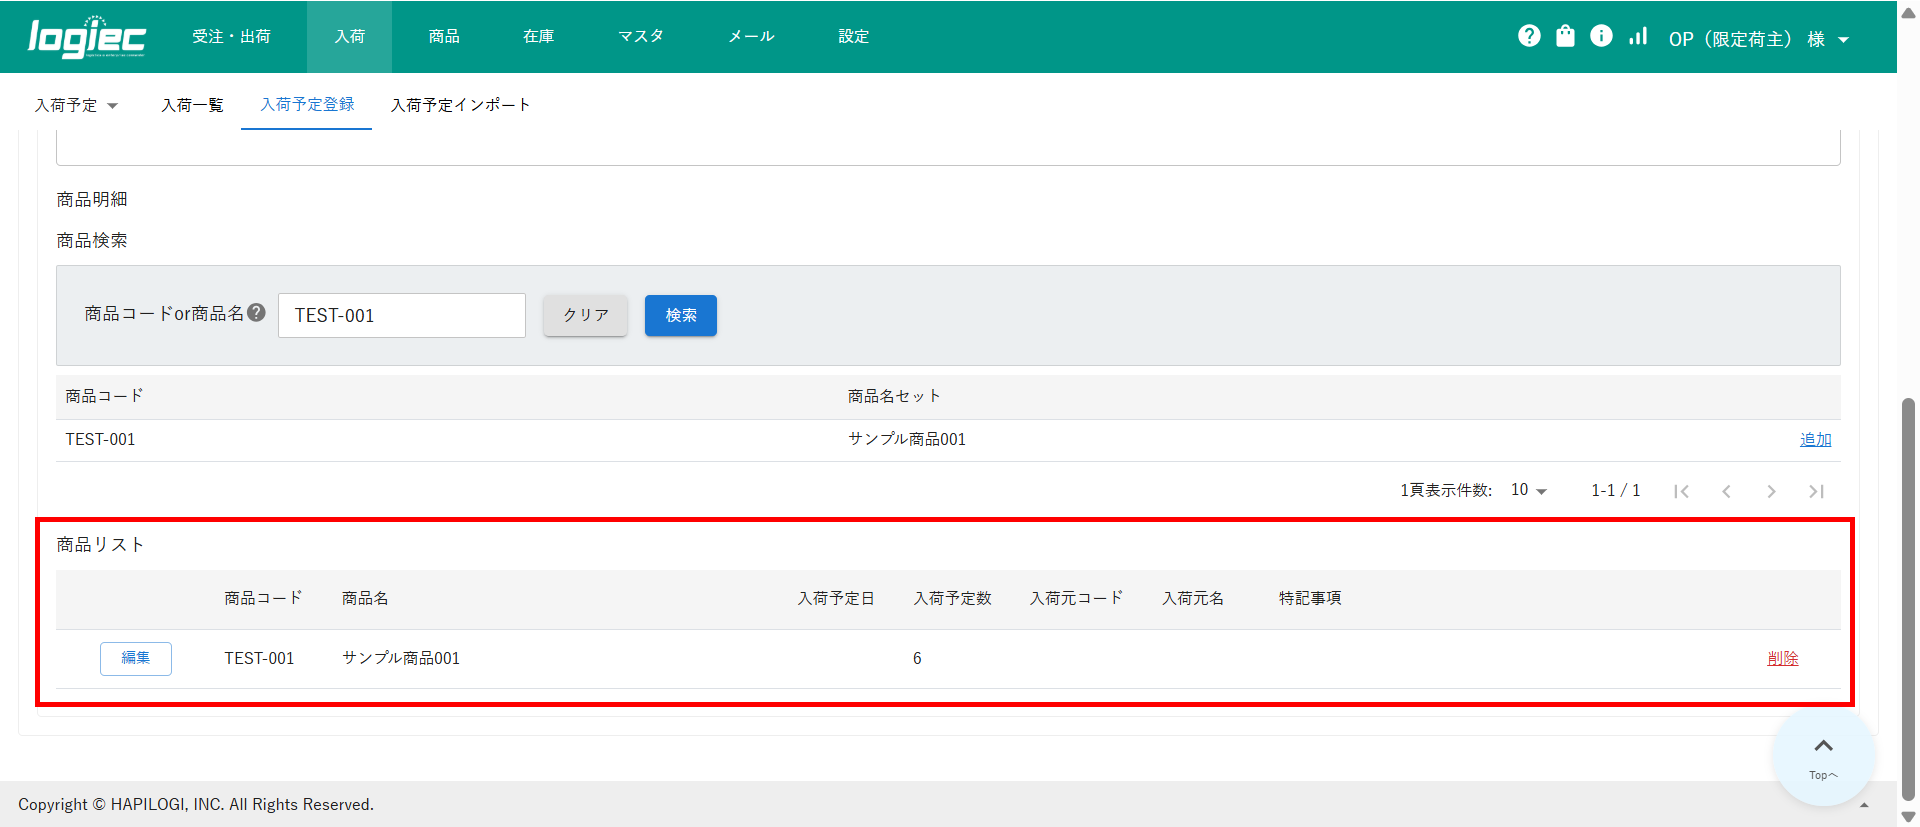Click the logiec logo
This screenshot has height=827, width=1920.
point(87,37)
